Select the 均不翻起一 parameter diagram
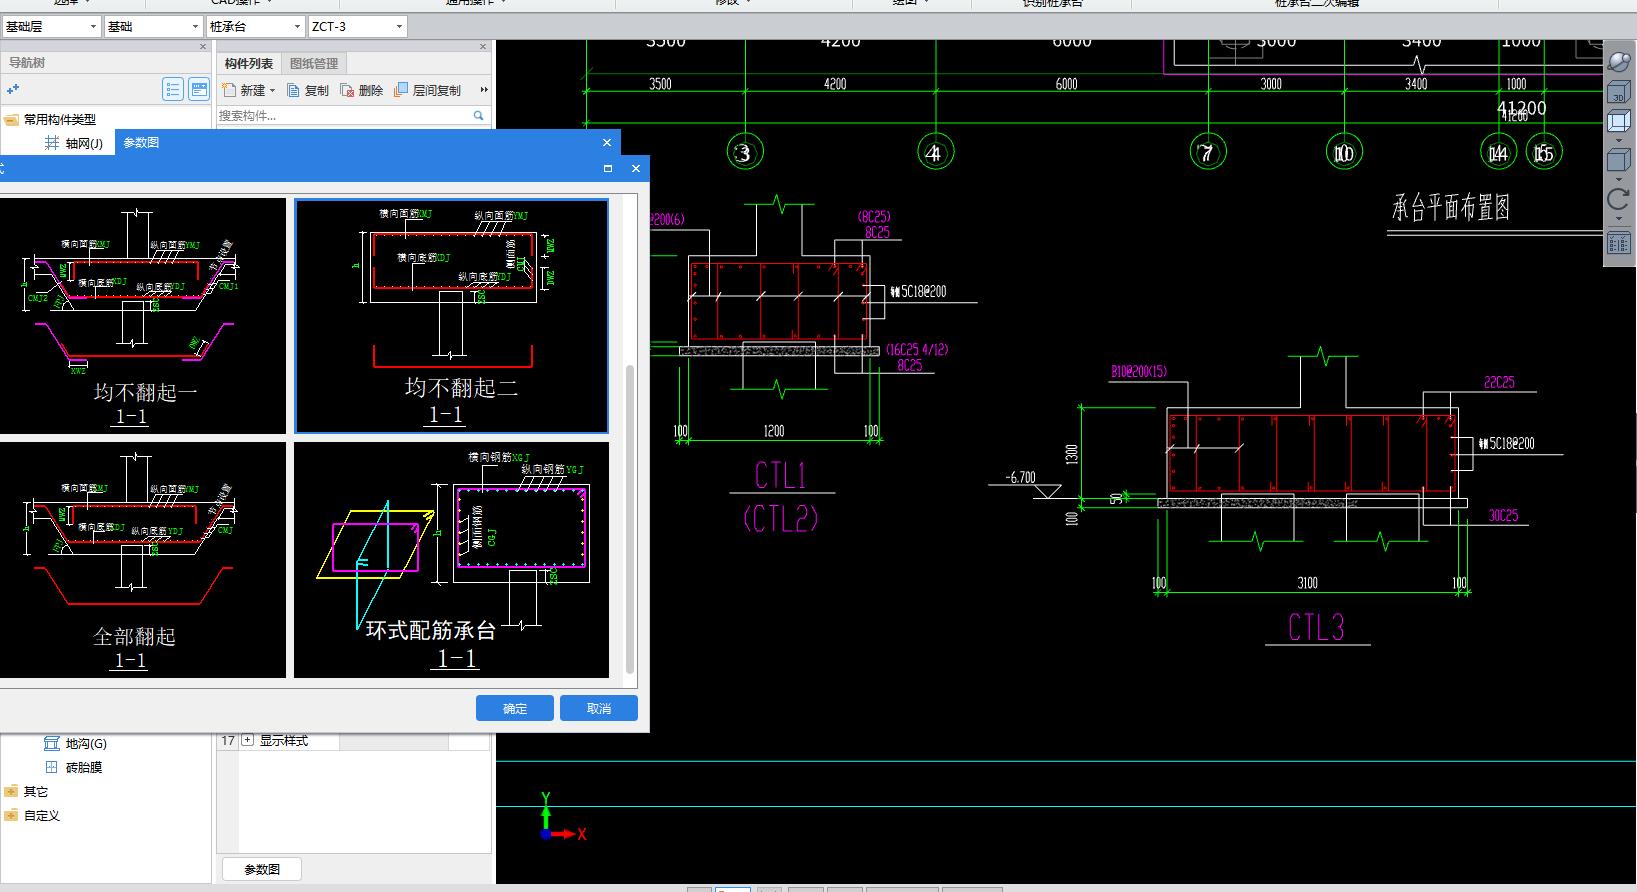This screenshot has height=892, width=1637. coord(142,316)
